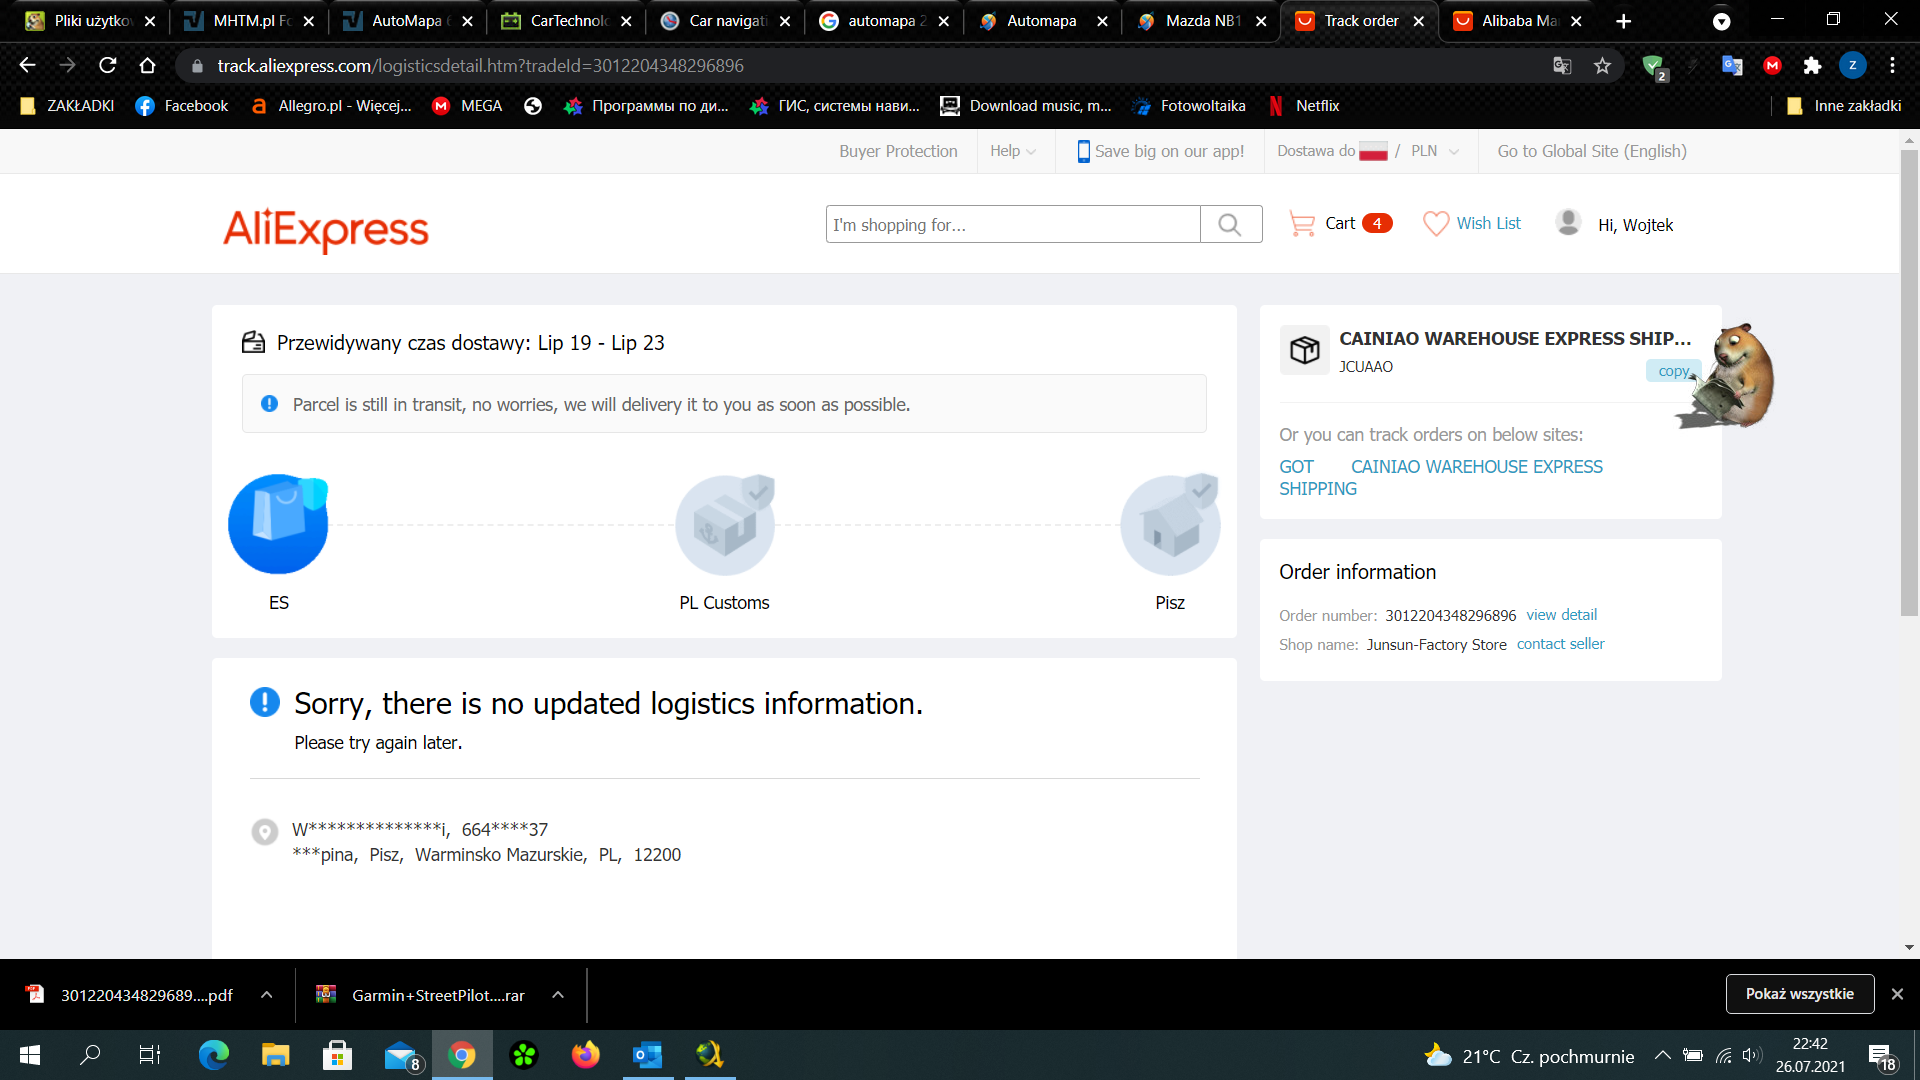
Task: Open Windows Start menu
Action: [x=30, y=1055]
